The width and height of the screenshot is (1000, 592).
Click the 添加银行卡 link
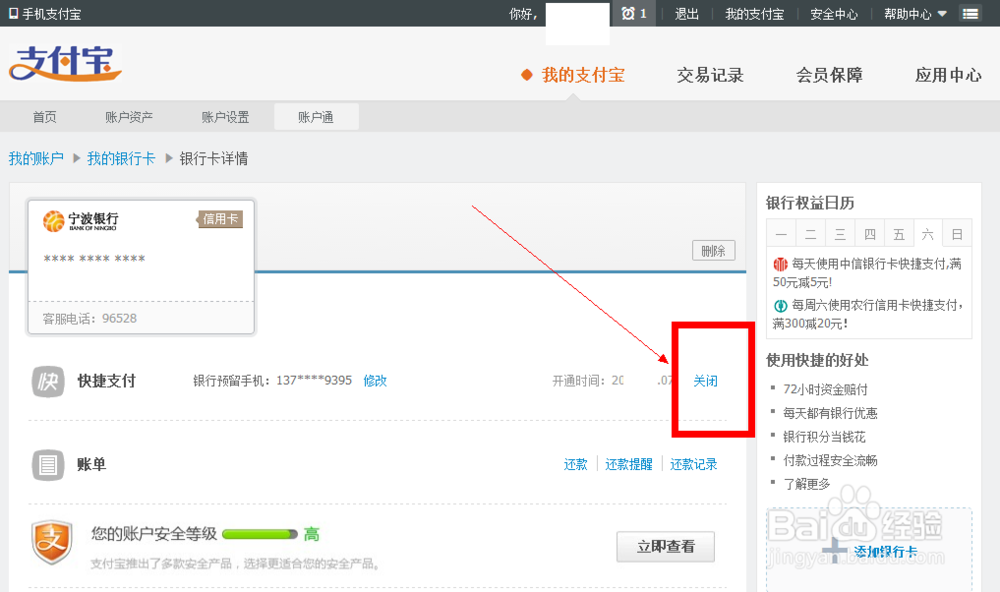886,552
